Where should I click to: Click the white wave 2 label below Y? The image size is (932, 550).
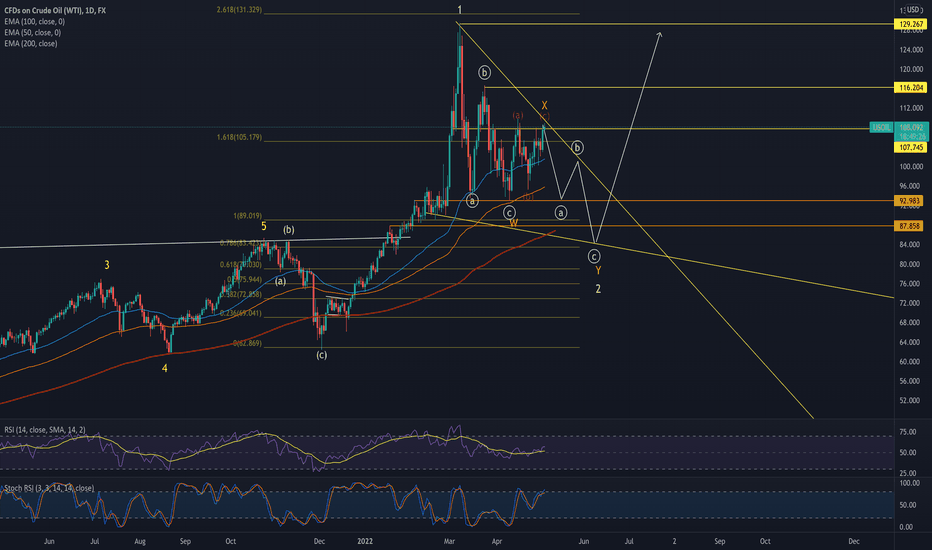pos(598,289)
